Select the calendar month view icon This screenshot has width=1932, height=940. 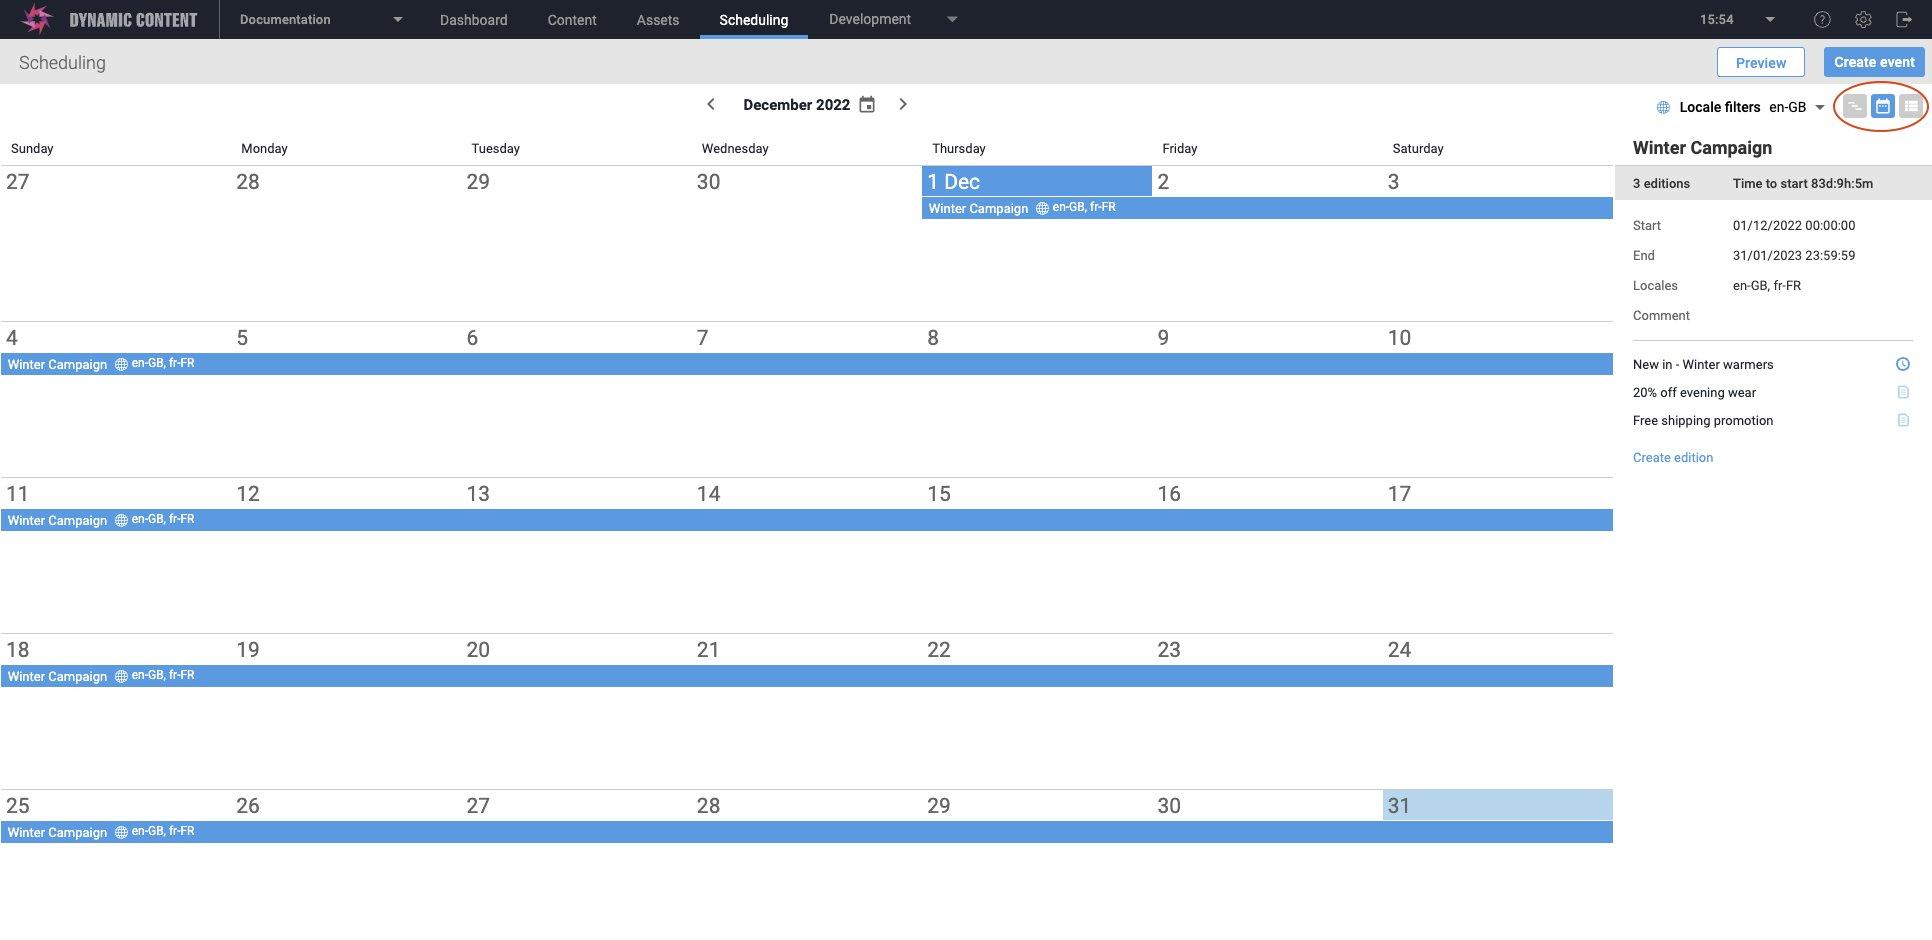tap(1881, 106)
